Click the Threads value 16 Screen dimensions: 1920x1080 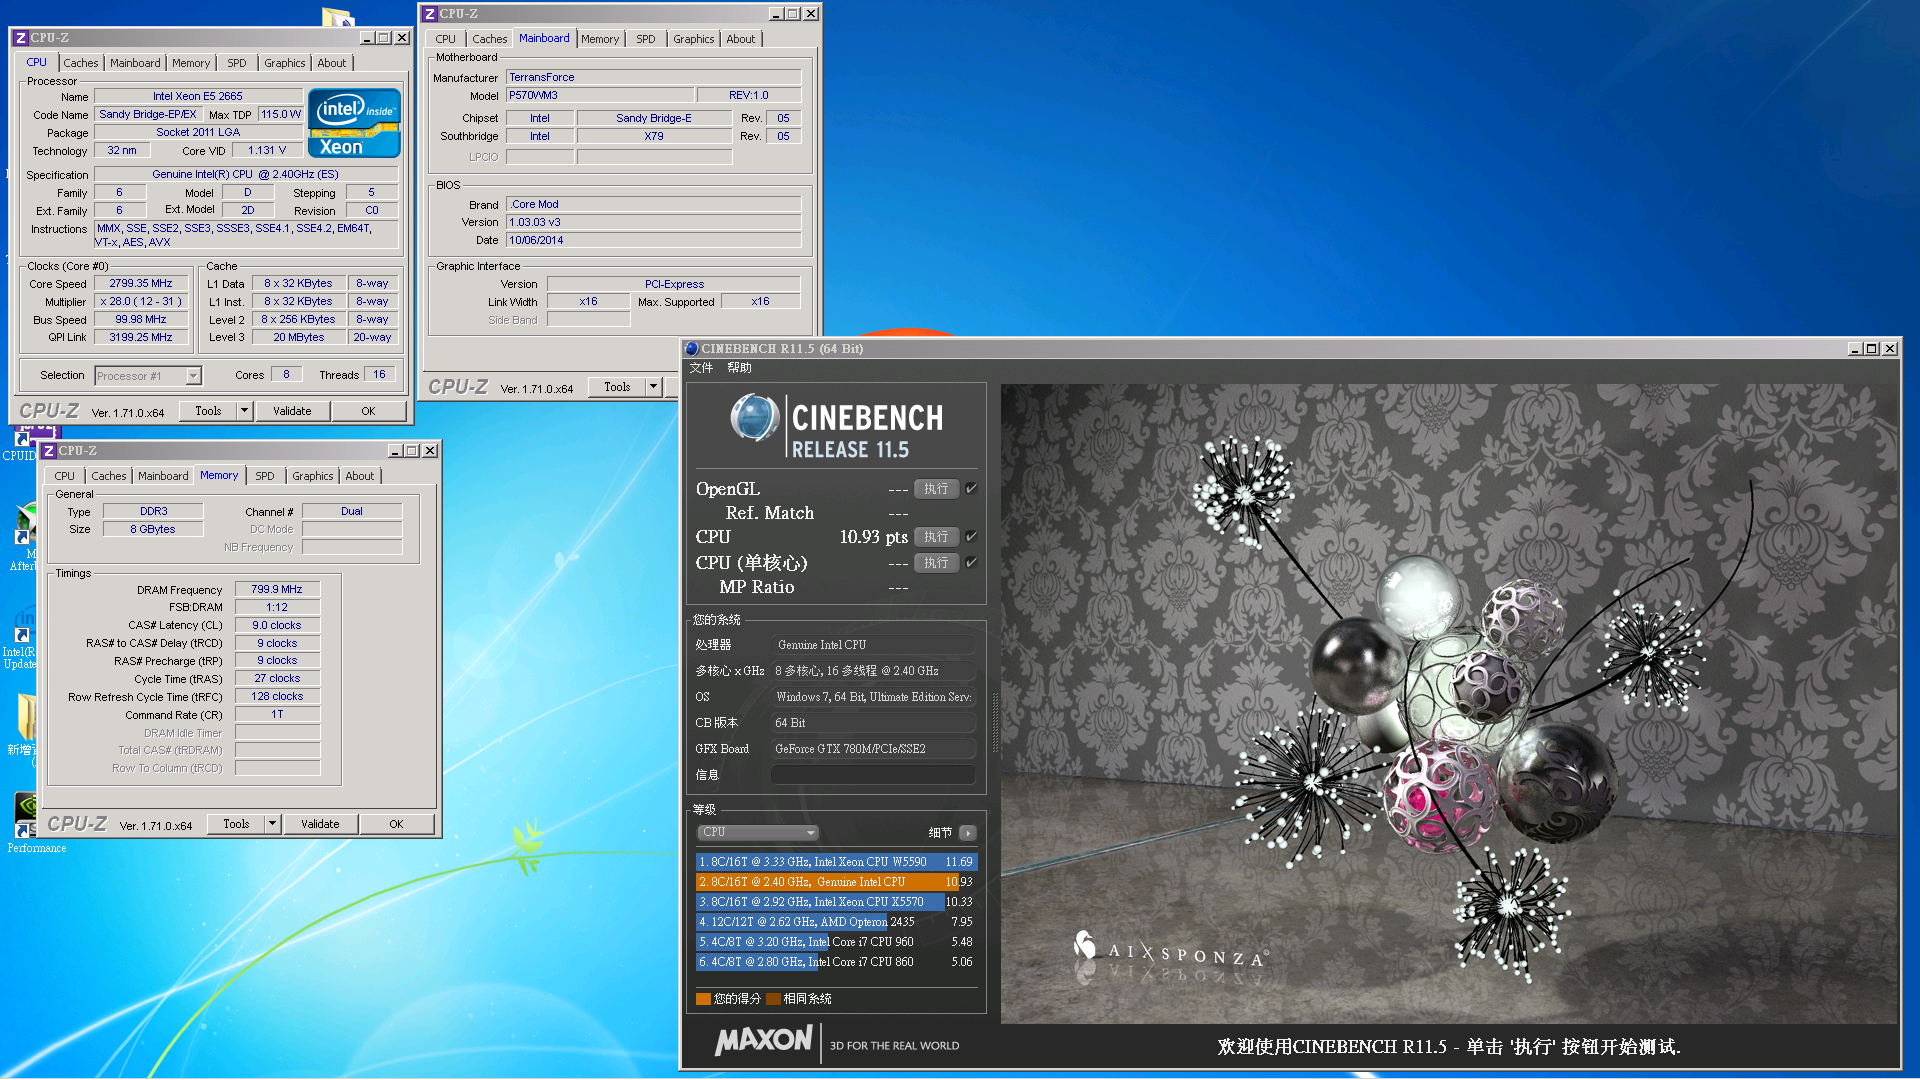pyautogui.click(x=380, y=375)
